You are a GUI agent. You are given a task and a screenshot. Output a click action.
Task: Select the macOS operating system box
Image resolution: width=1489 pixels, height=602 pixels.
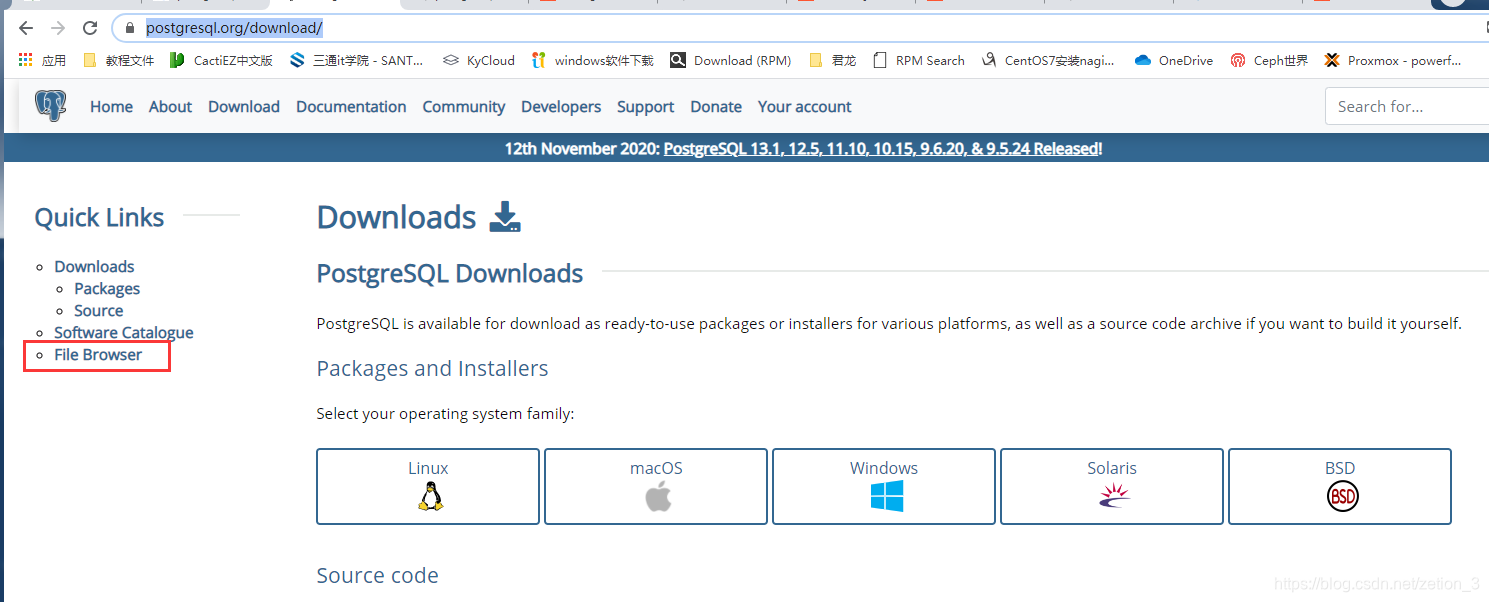(656, 486)
